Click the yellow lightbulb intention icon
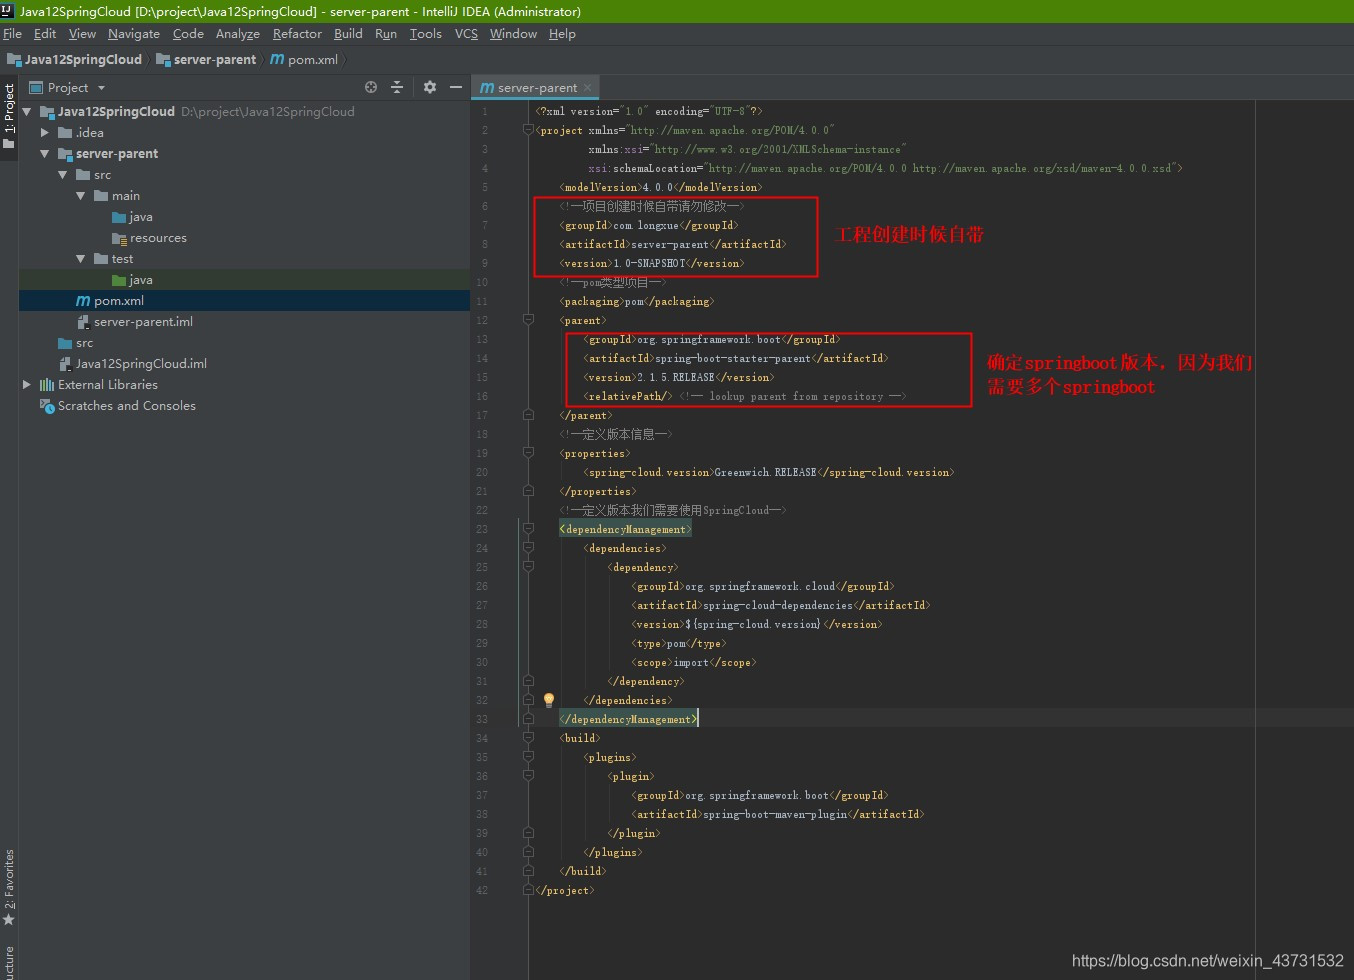 548,700
